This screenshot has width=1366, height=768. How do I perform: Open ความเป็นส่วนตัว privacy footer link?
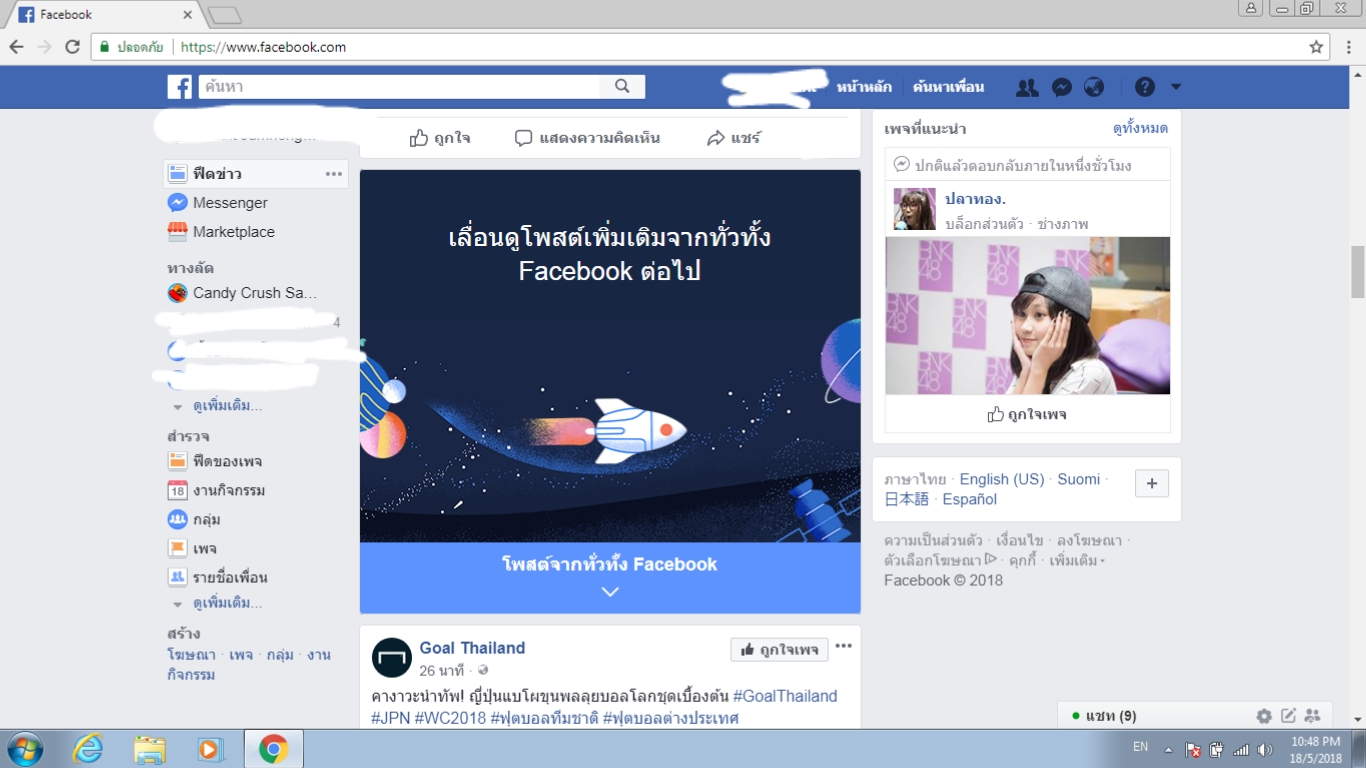pyautogui.click(x=933, y=541)
